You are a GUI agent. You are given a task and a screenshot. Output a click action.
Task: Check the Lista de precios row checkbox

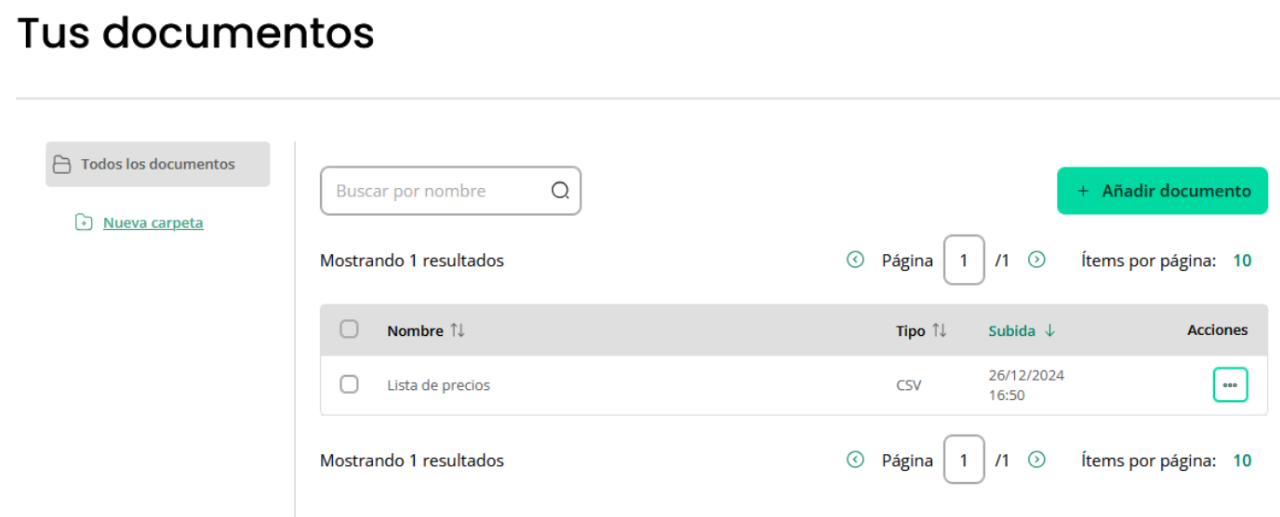pos(349,384)
